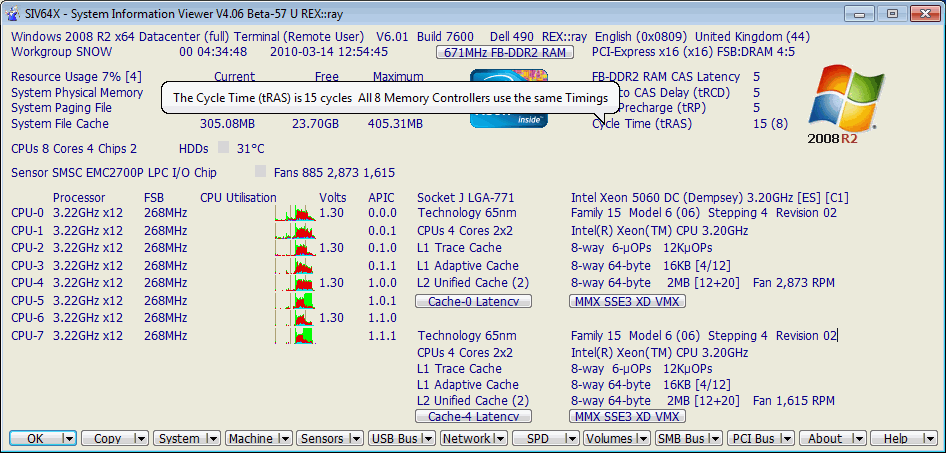Open the About menu button
The height and width of the screenshot is (453, 946).
826,439
